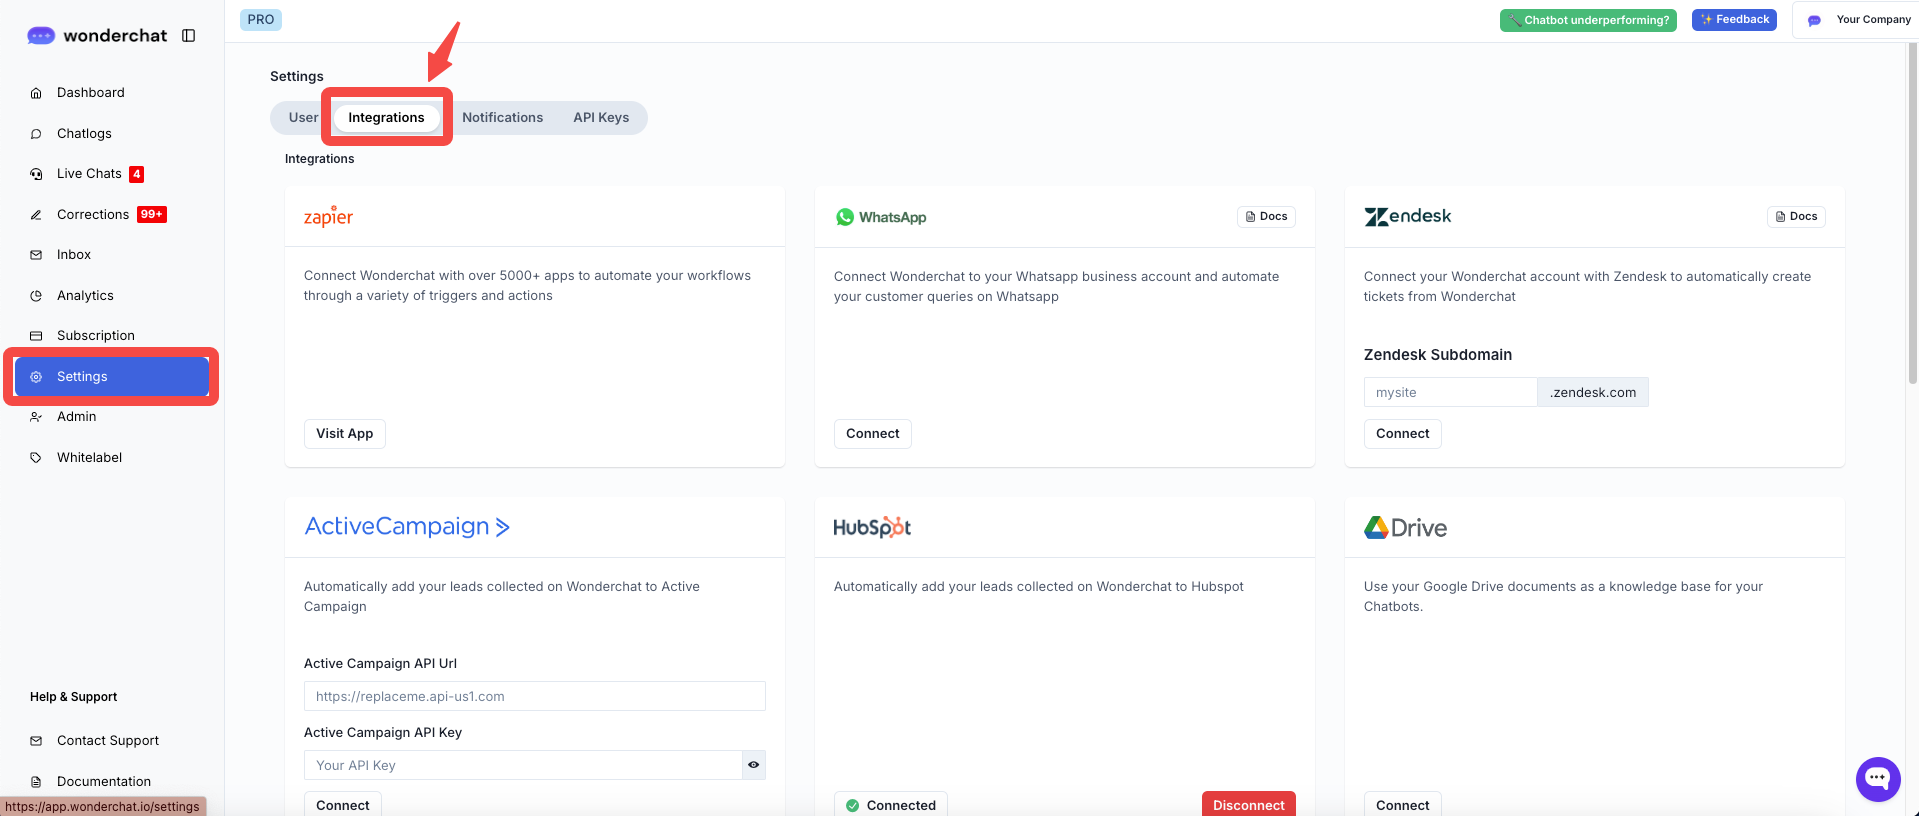Switch to the API Keys tab

click(601, 118)
